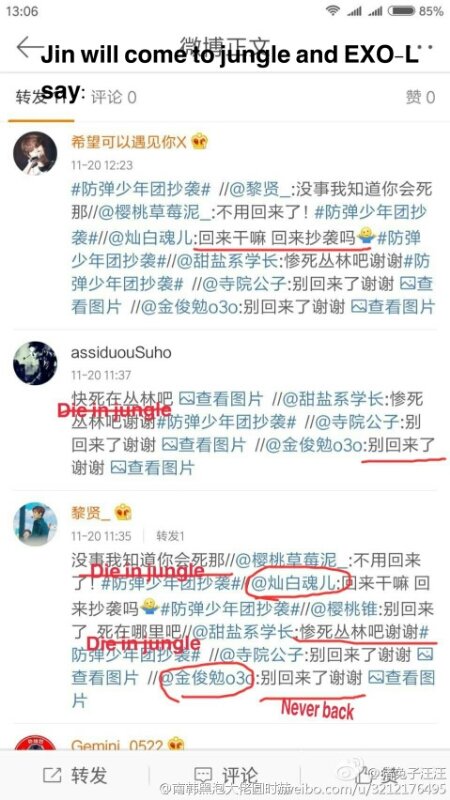The height and width of the screenshot is (800, 450).
Task: Open mention @樱桃草莓泥_ in first post
Action: click(153, 213)
